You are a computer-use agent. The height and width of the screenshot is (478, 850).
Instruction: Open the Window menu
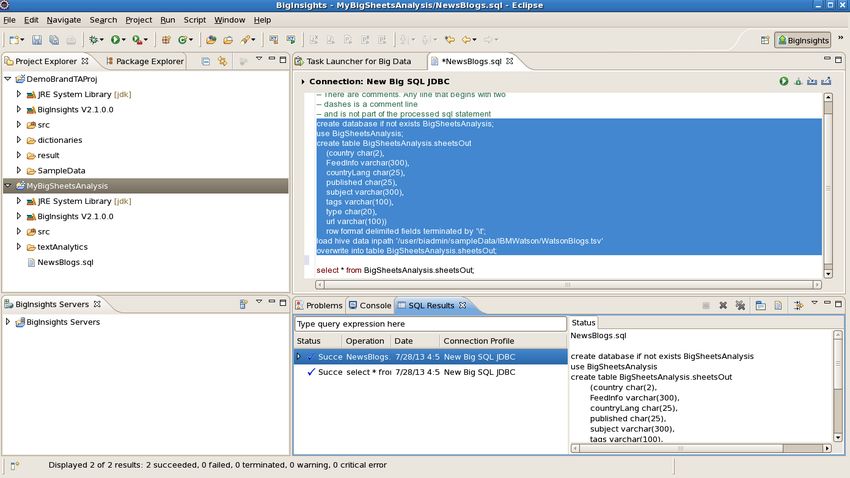229,20
